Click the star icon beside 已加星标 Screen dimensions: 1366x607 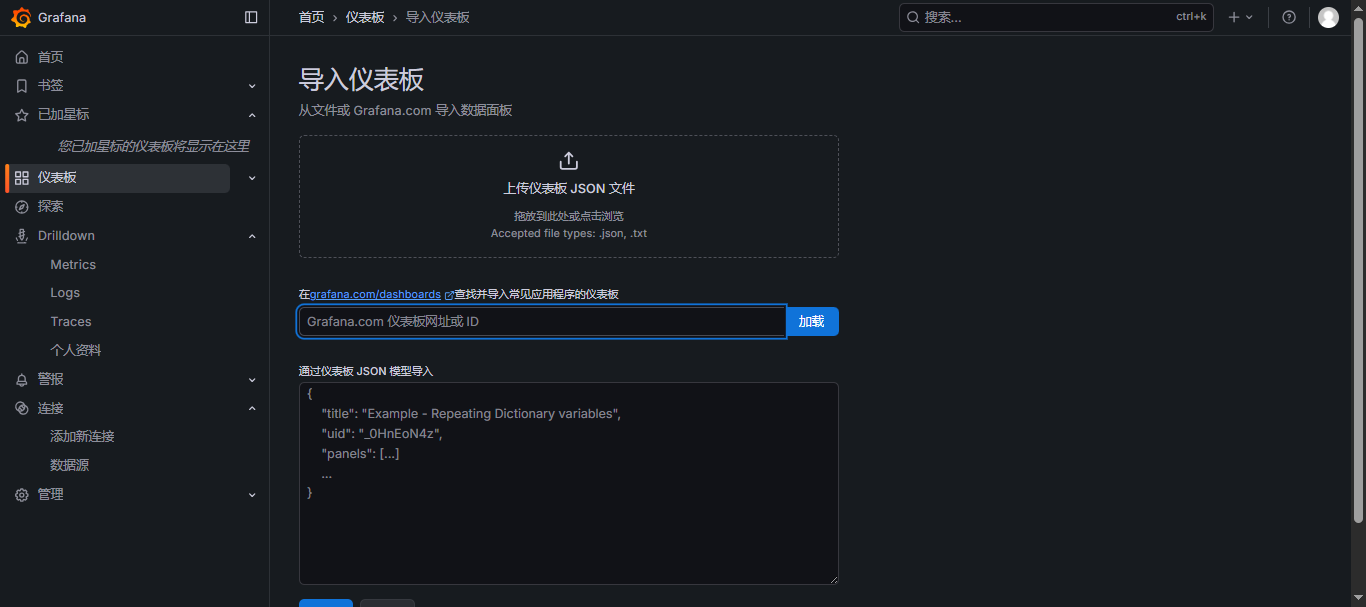pyautogui.click(x=22, y=115)
